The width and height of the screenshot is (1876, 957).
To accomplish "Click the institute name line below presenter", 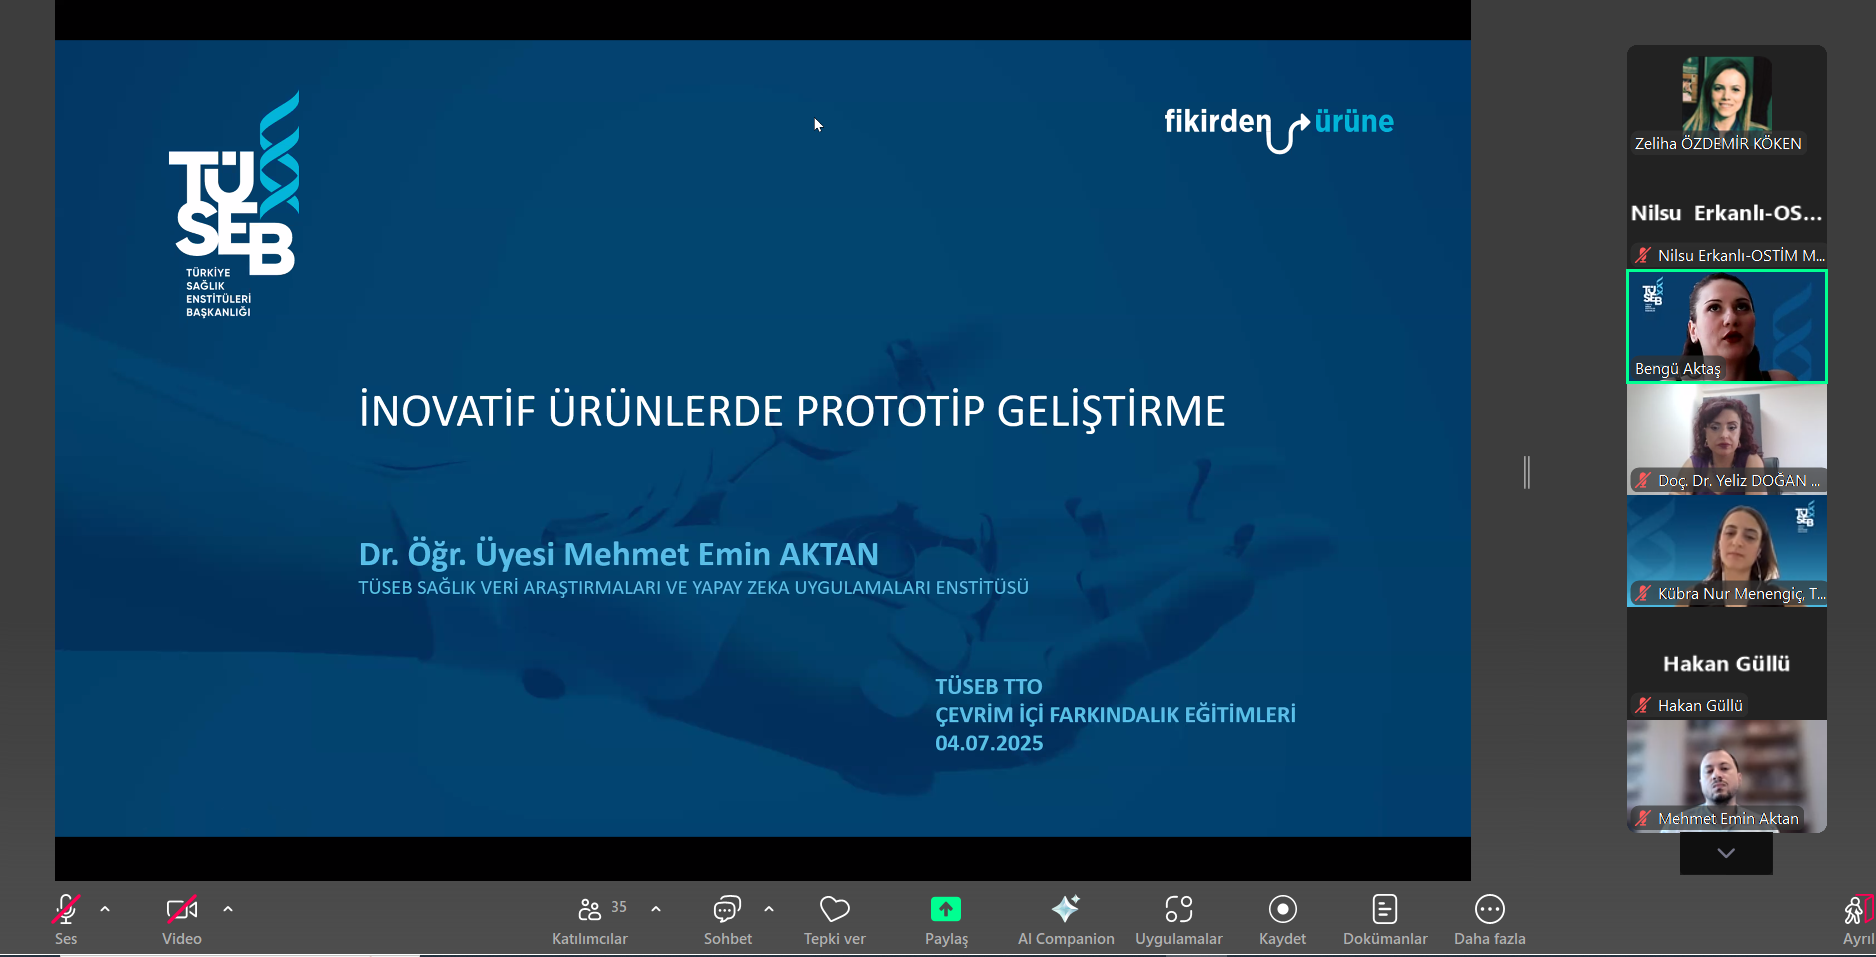I will (x=694, y=588).
